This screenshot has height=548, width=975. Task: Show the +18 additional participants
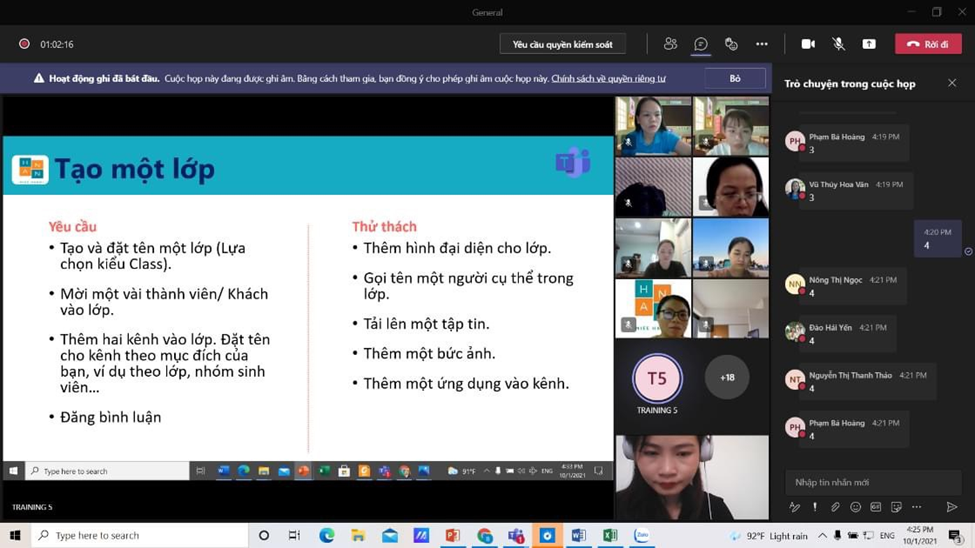(727, 378)
